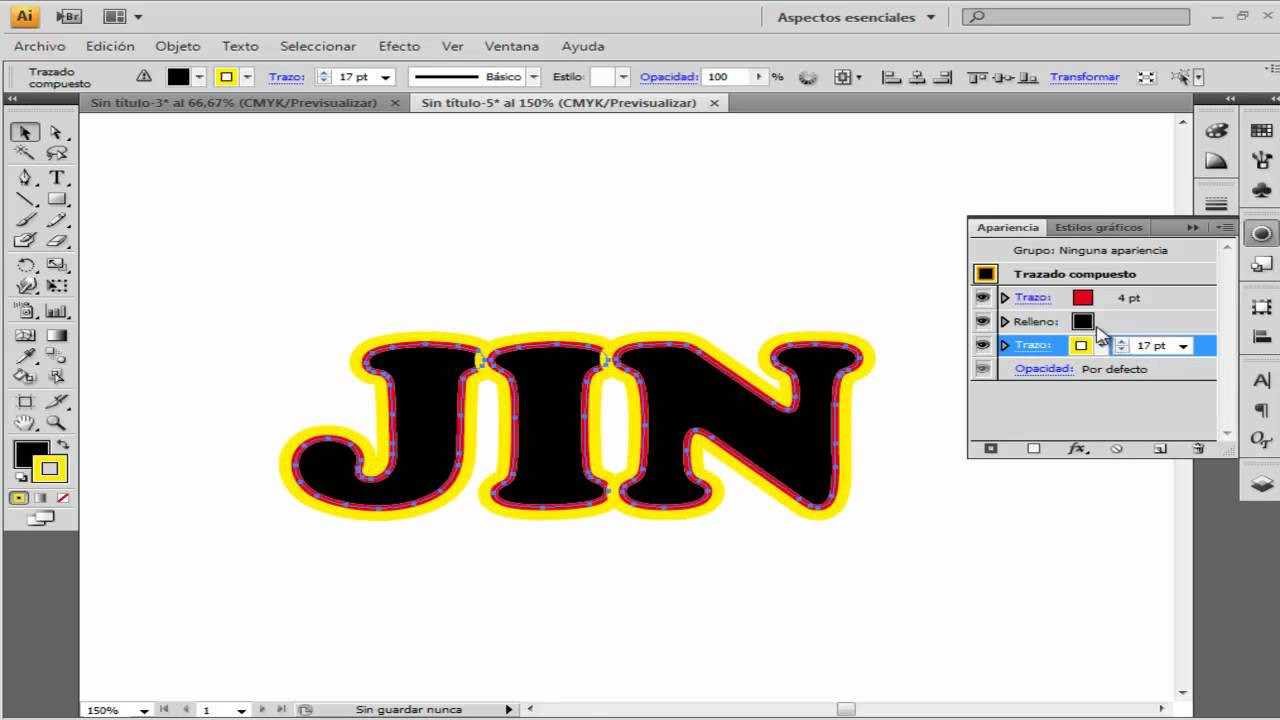1280x720 pixels.
Task: Choose the Hand tool
Action: [x=25, y=423]
